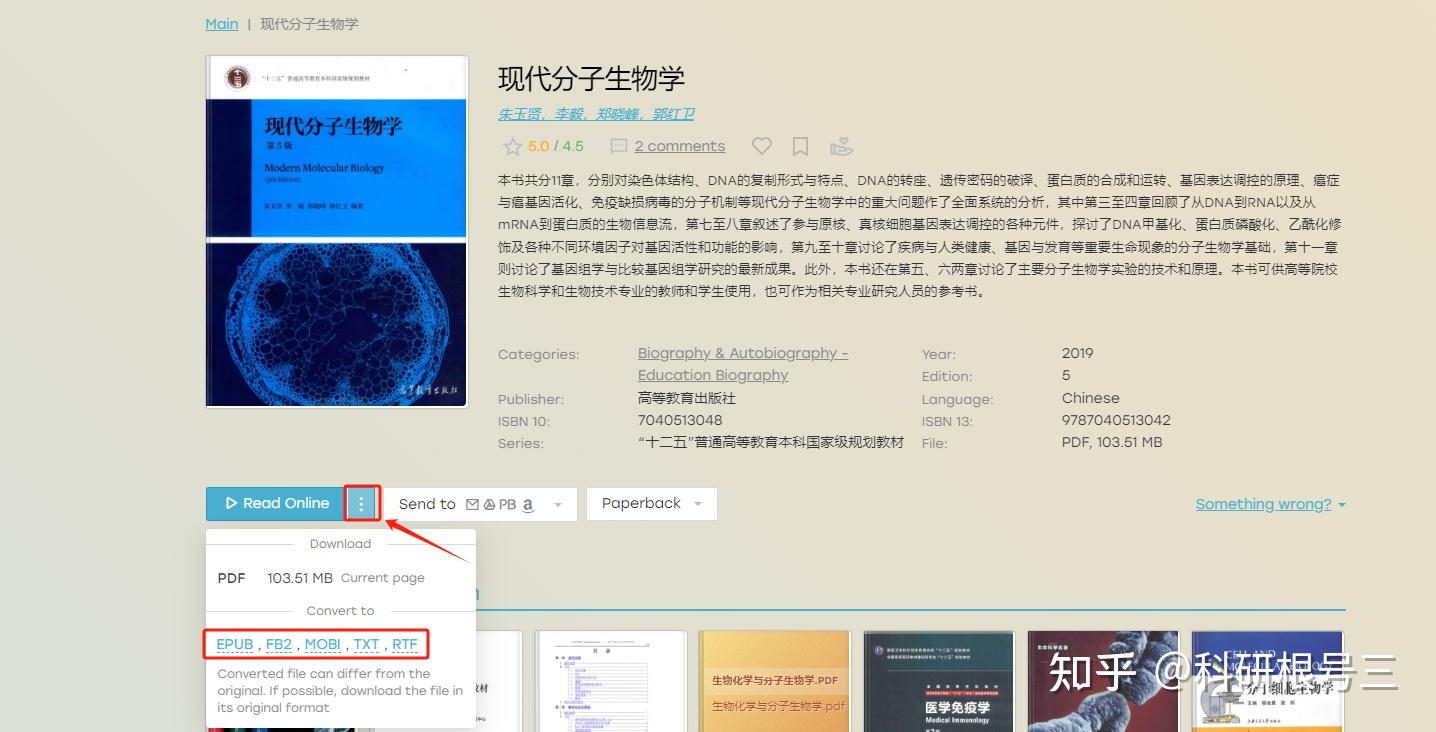Open the 2 comments section

(x=679, y=146)
